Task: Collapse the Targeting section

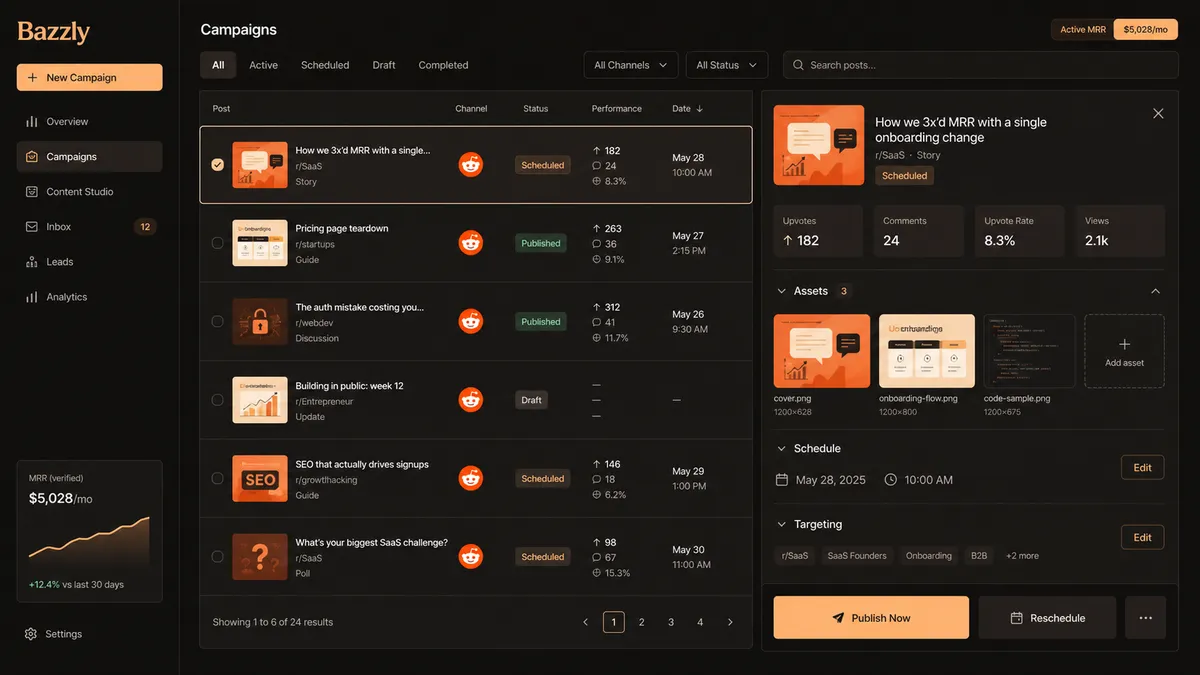Action: pos(782,524)
